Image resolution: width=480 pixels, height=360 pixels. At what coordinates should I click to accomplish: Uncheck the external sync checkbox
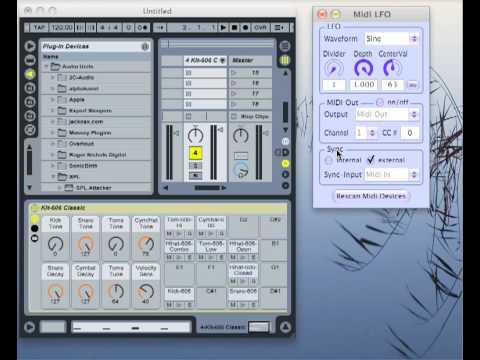(x=370, y=160)
